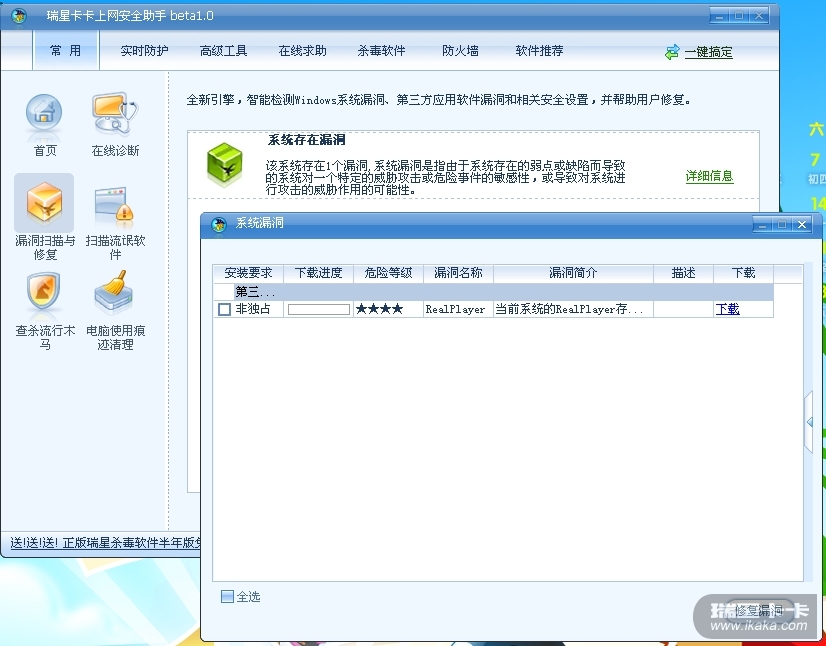
Task: Close the 系统漏洞 dialog
Action: pyautogui.click(x=802, y=224)
